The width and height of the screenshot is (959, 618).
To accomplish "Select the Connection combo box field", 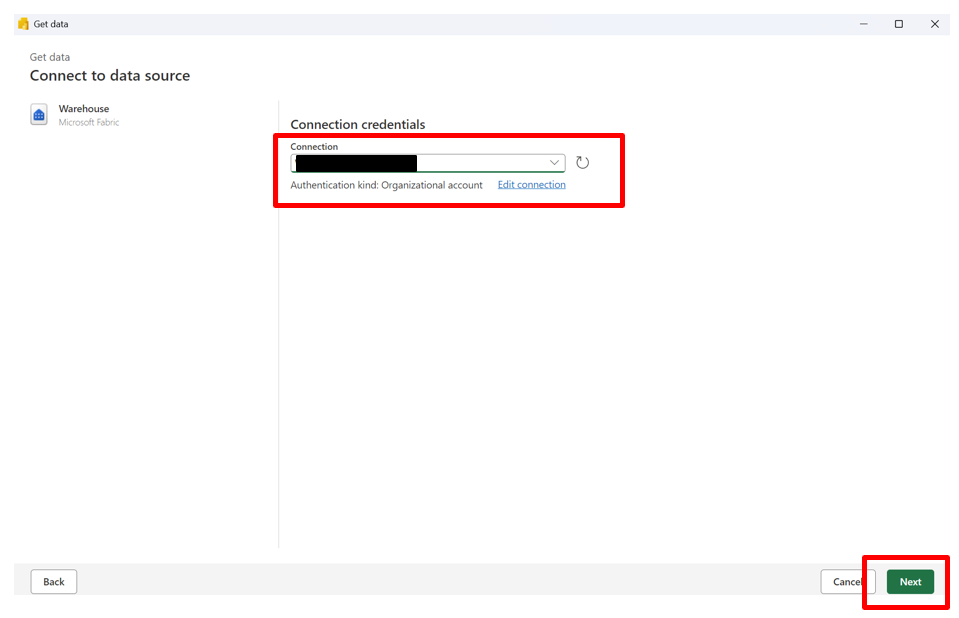I will point(428,163).
